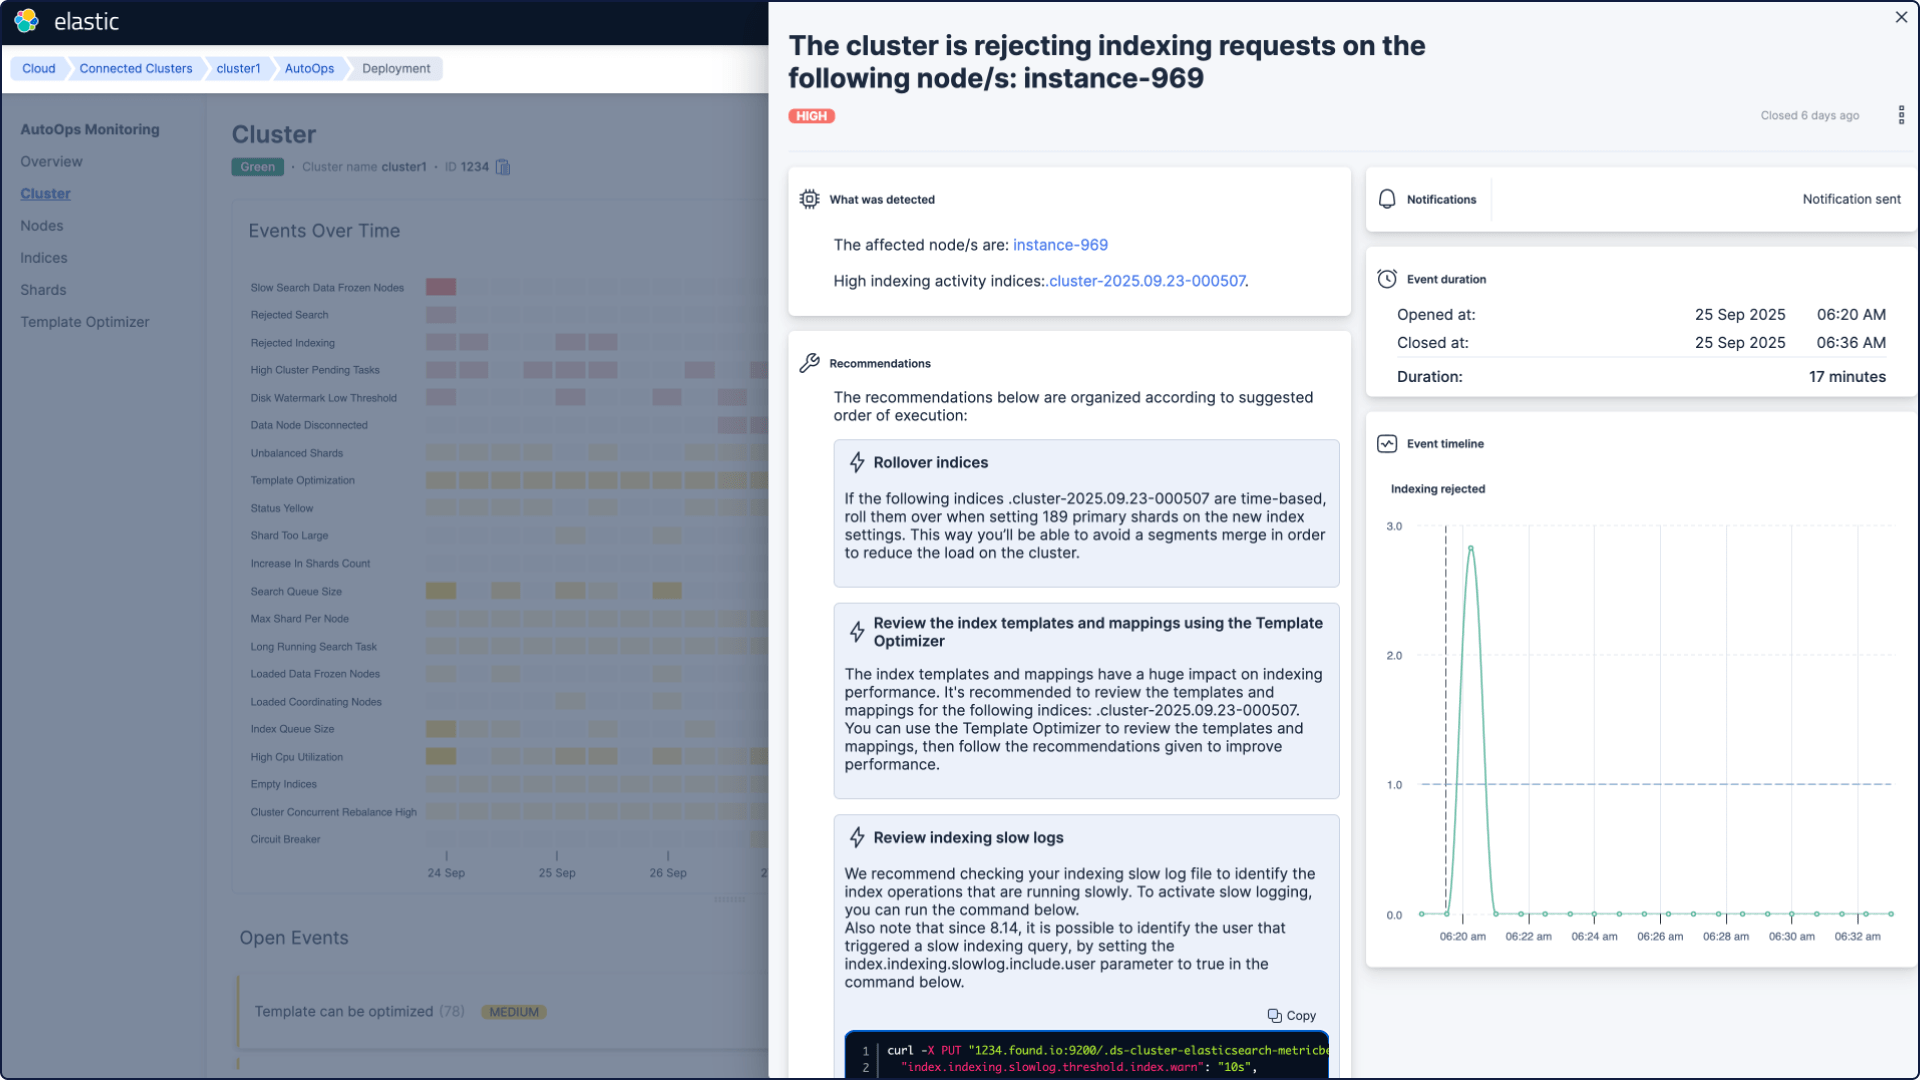Click the Event timeline chart icon

tap(1387, 444)
